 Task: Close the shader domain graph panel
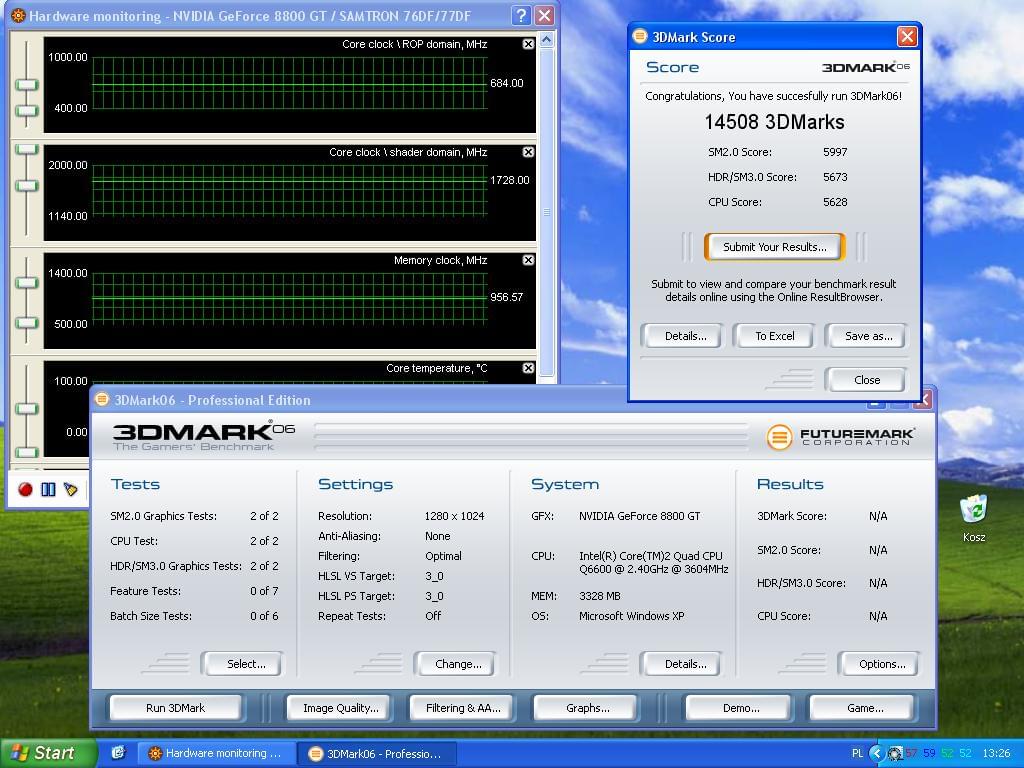click(528, 152)
